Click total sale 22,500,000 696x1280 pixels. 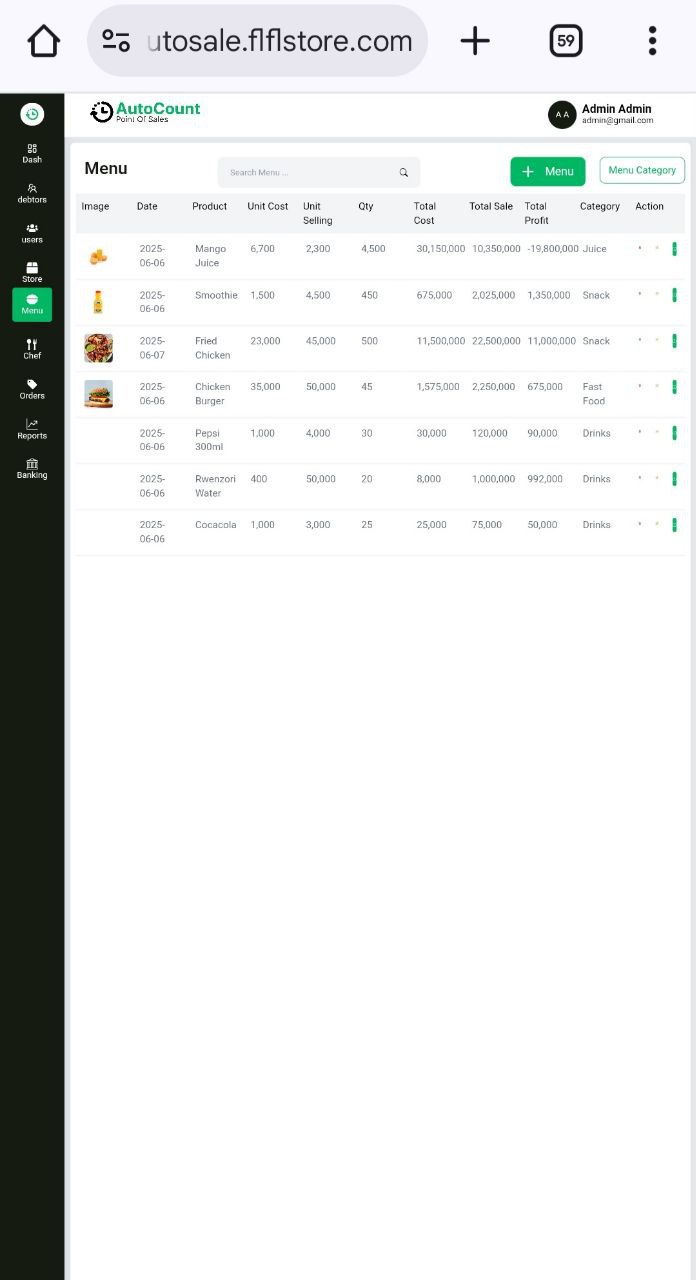click(x=496, y=341)
